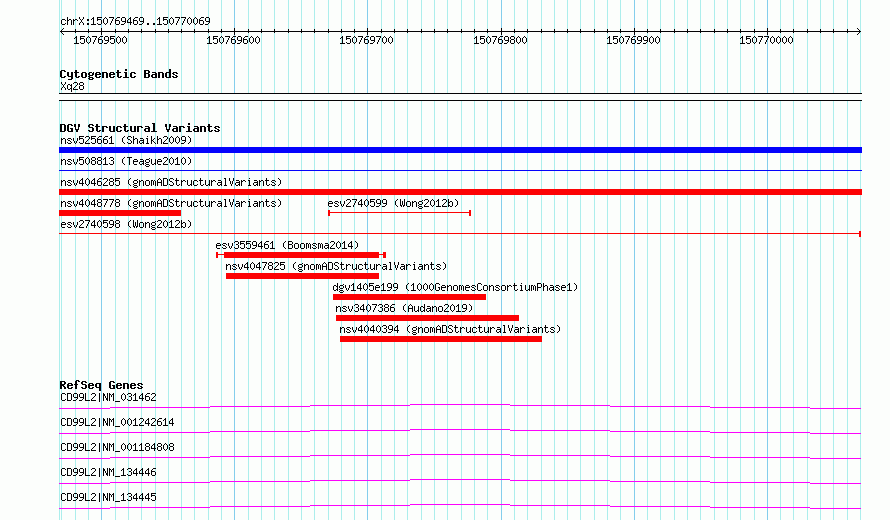
Task: Open variant nsv525661 (Shaikh2009) label
Action: click(126, 140)
